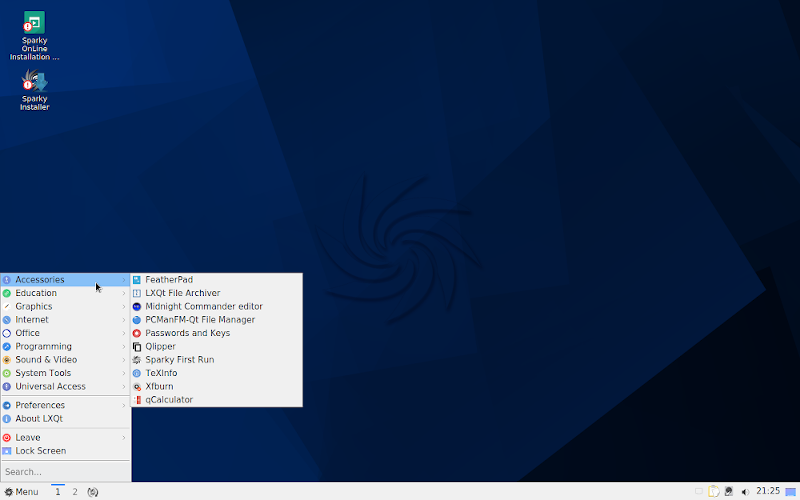
Task: Click the tray icon left of the volume icon
Action: pyautogui.click(x=729, y=491)
